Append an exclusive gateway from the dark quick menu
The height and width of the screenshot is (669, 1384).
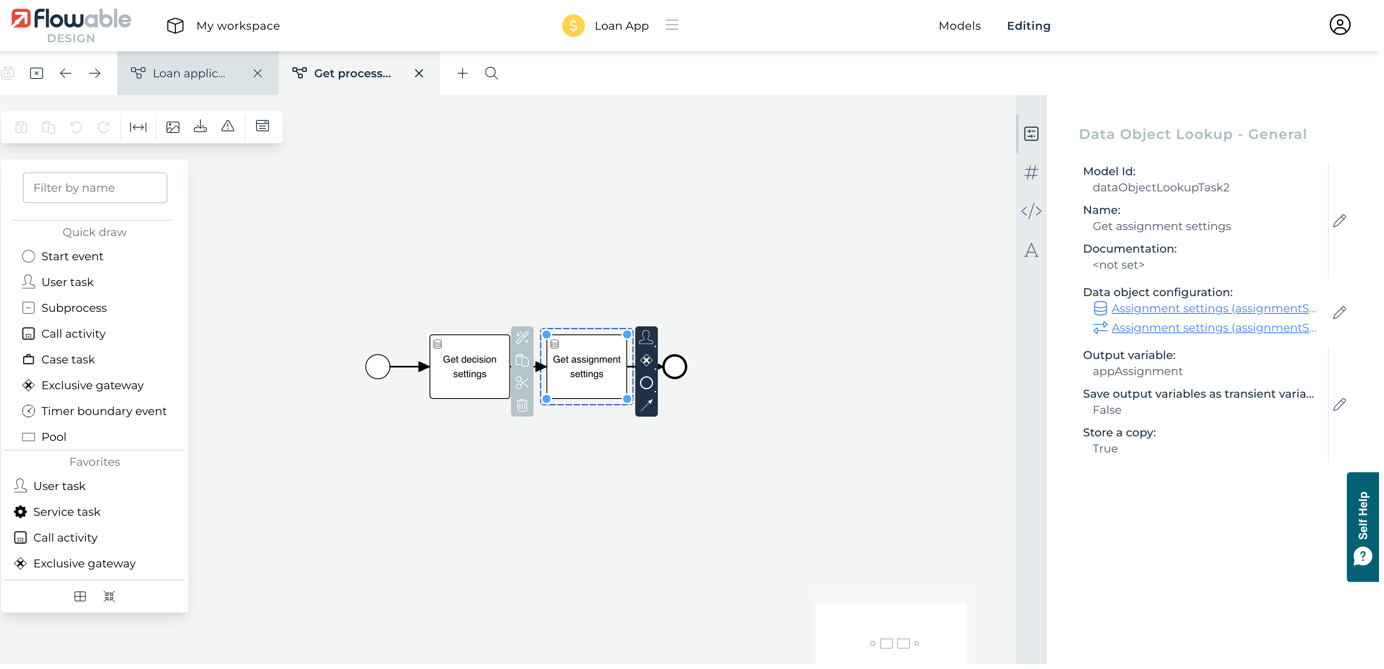[x=646, y=360]
